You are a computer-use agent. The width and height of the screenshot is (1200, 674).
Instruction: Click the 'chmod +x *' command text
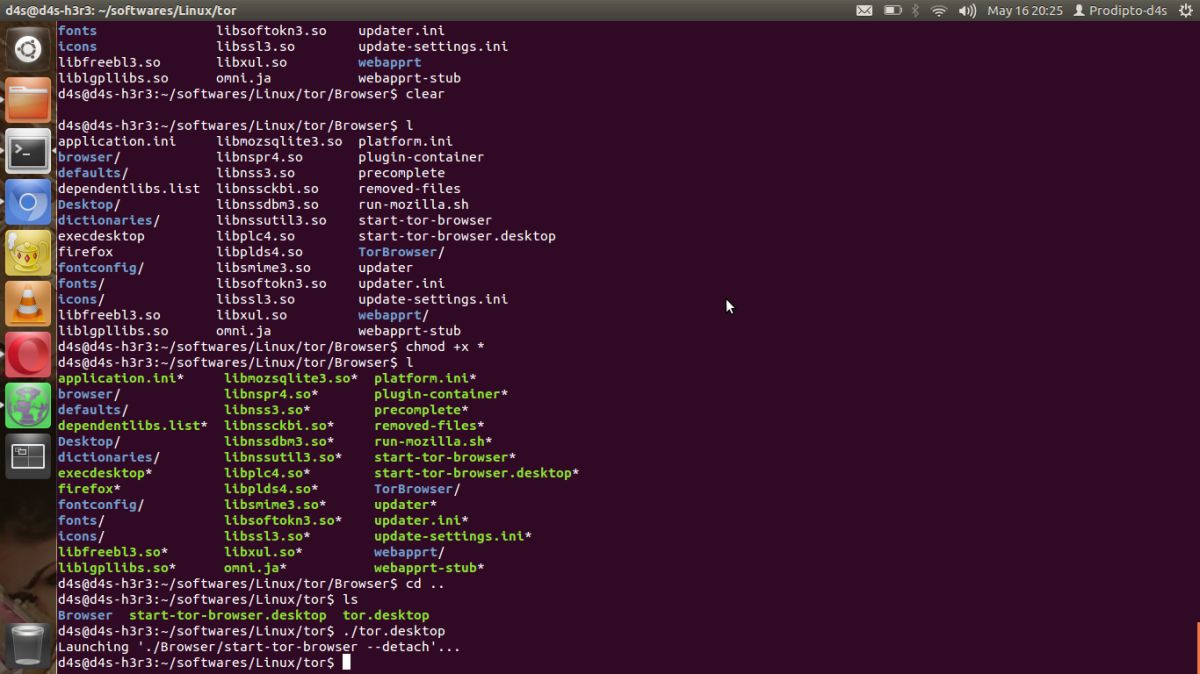coord(444,347)
